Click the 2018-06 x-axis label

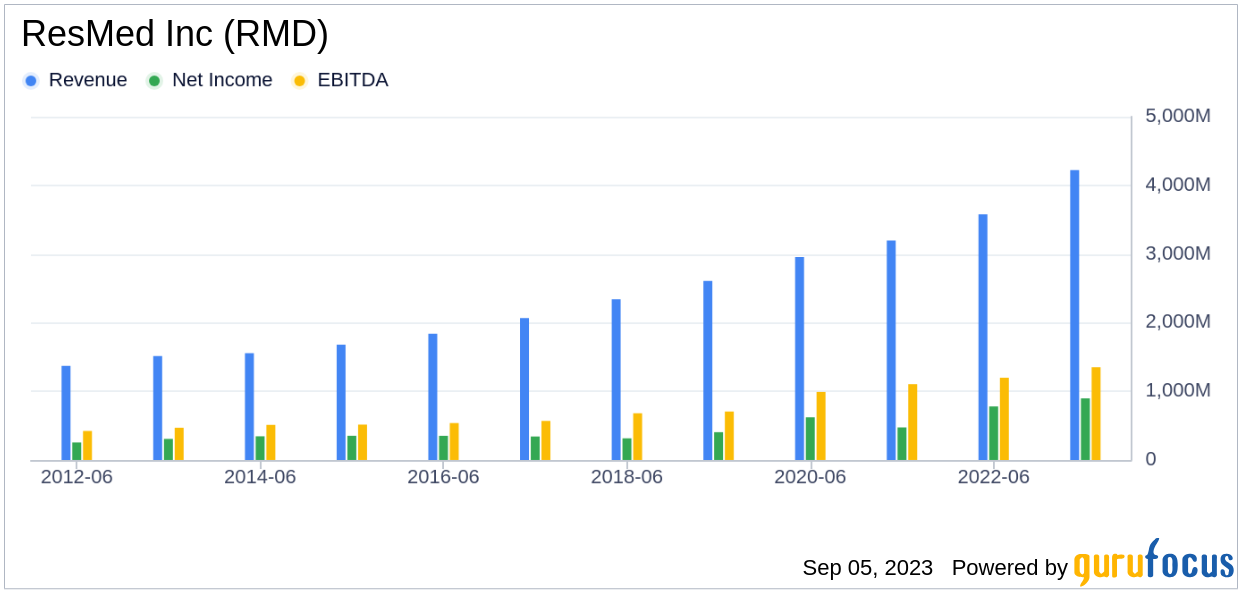pos(626,478)
